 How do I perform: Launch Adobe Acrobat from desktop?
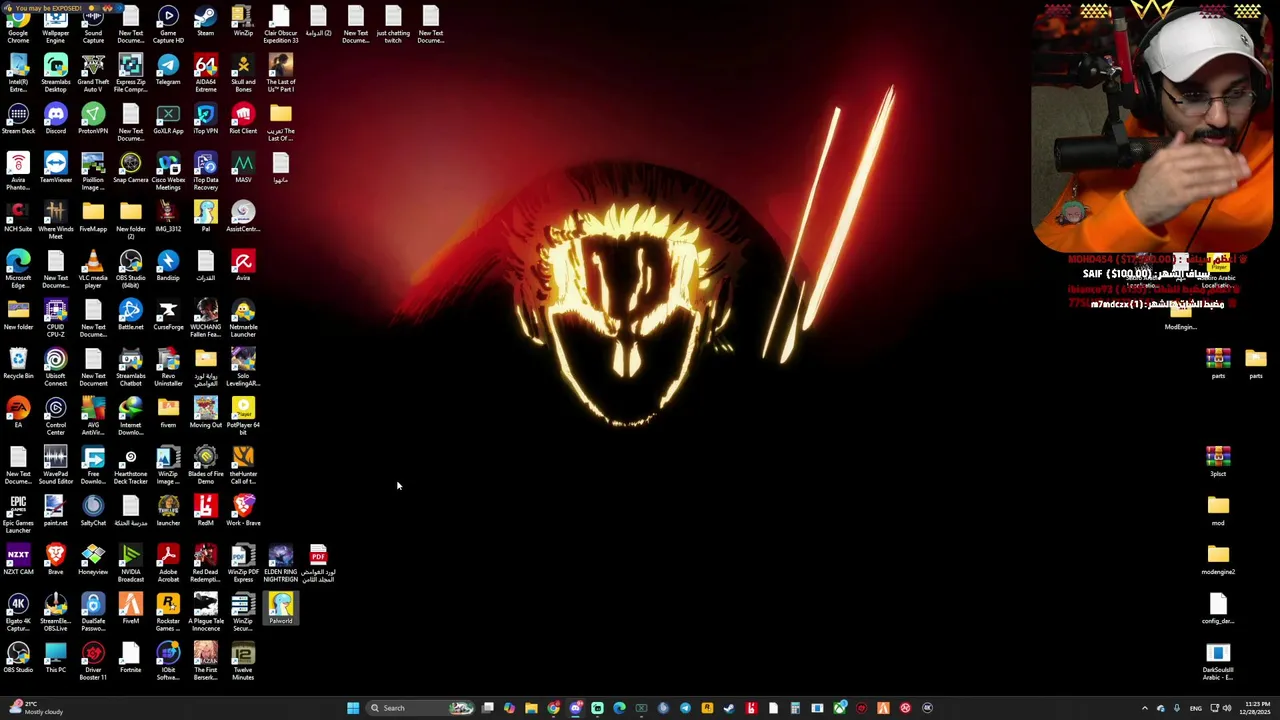[x=168, y=564]
